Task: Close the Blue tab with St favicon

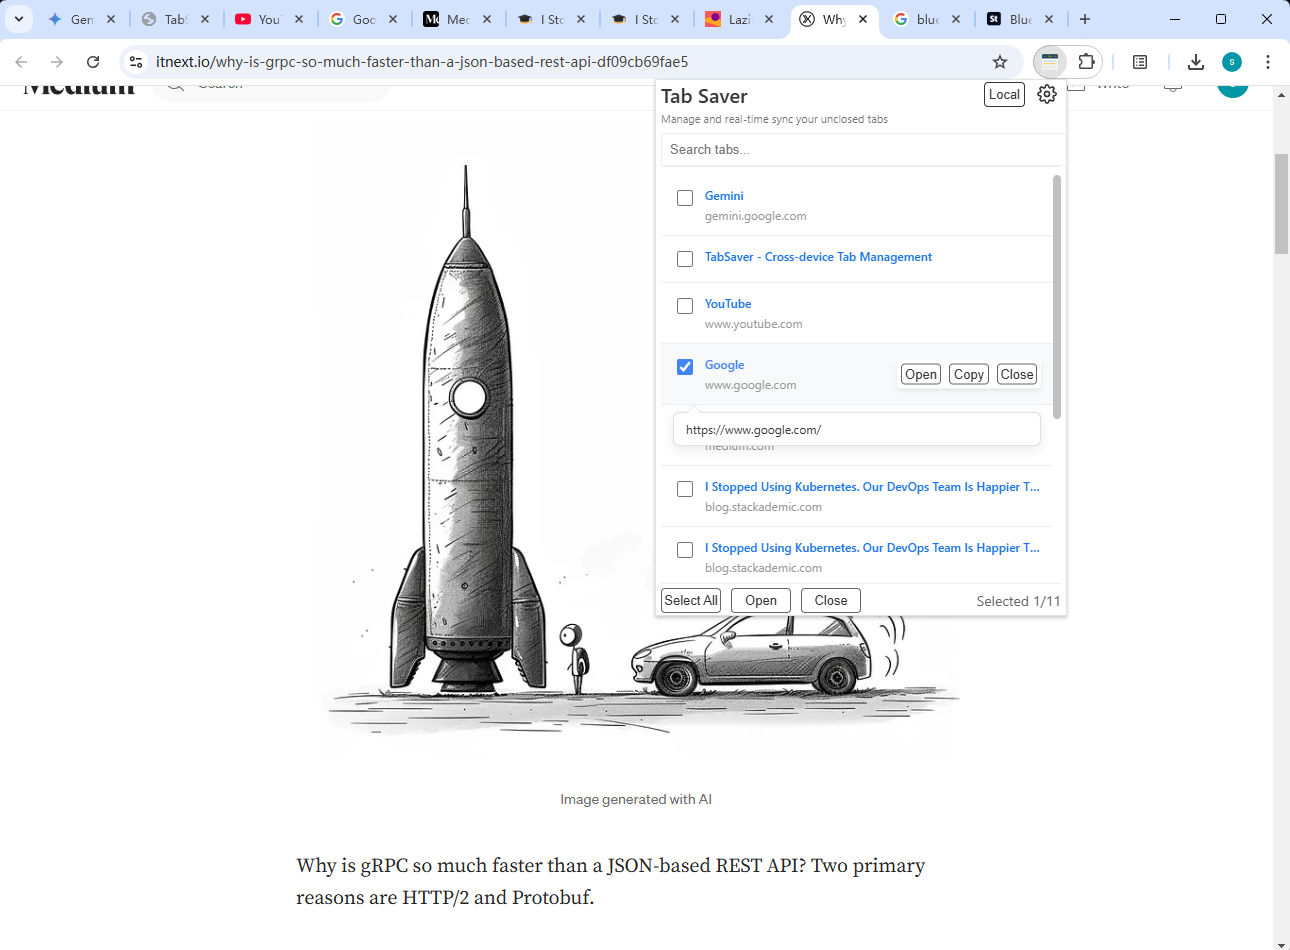Action: (x=1049, y=19)
